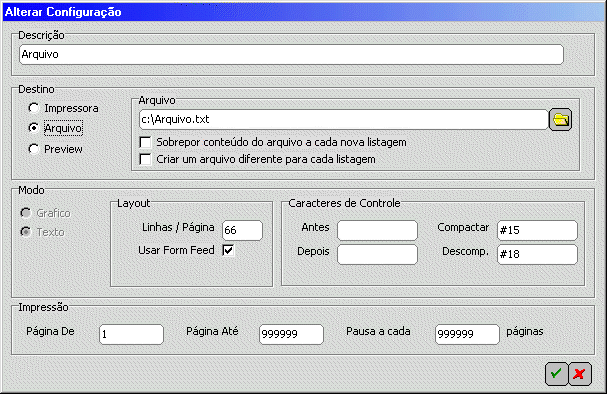607x394 pixels.
Task: Toggle the Usar Form Feed checkbox
Action: point(228,250)
